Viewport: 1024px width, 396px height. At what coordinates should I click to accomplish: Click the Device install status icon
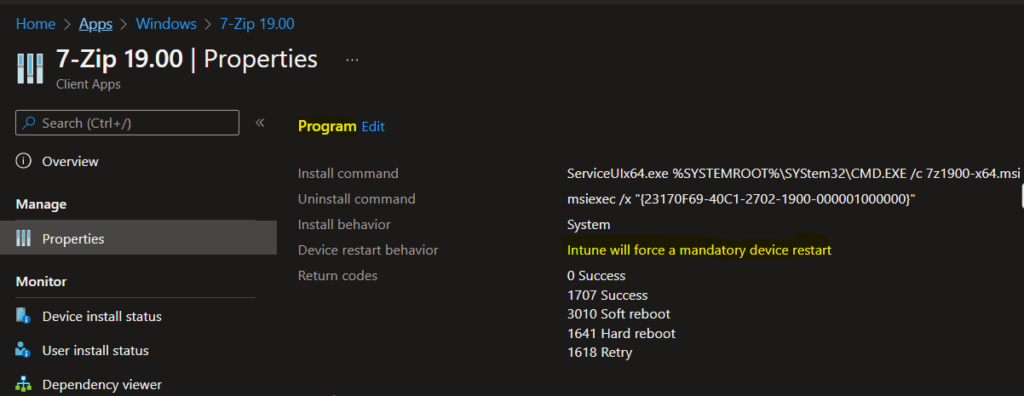tap(24, 316)
